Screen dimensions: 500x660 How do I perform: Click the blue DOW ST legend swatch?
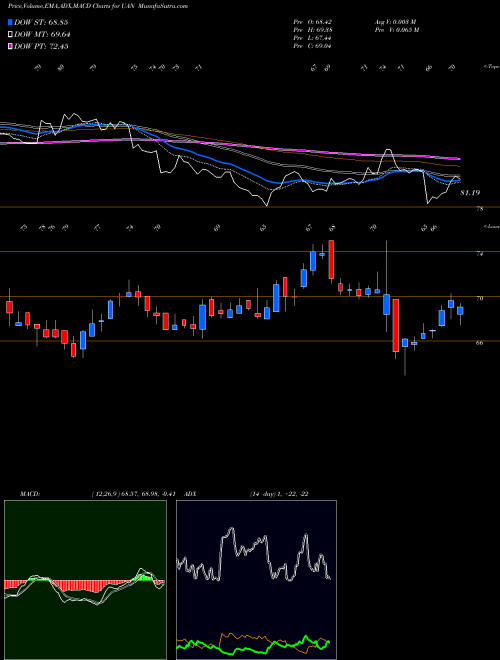(10, 22)
